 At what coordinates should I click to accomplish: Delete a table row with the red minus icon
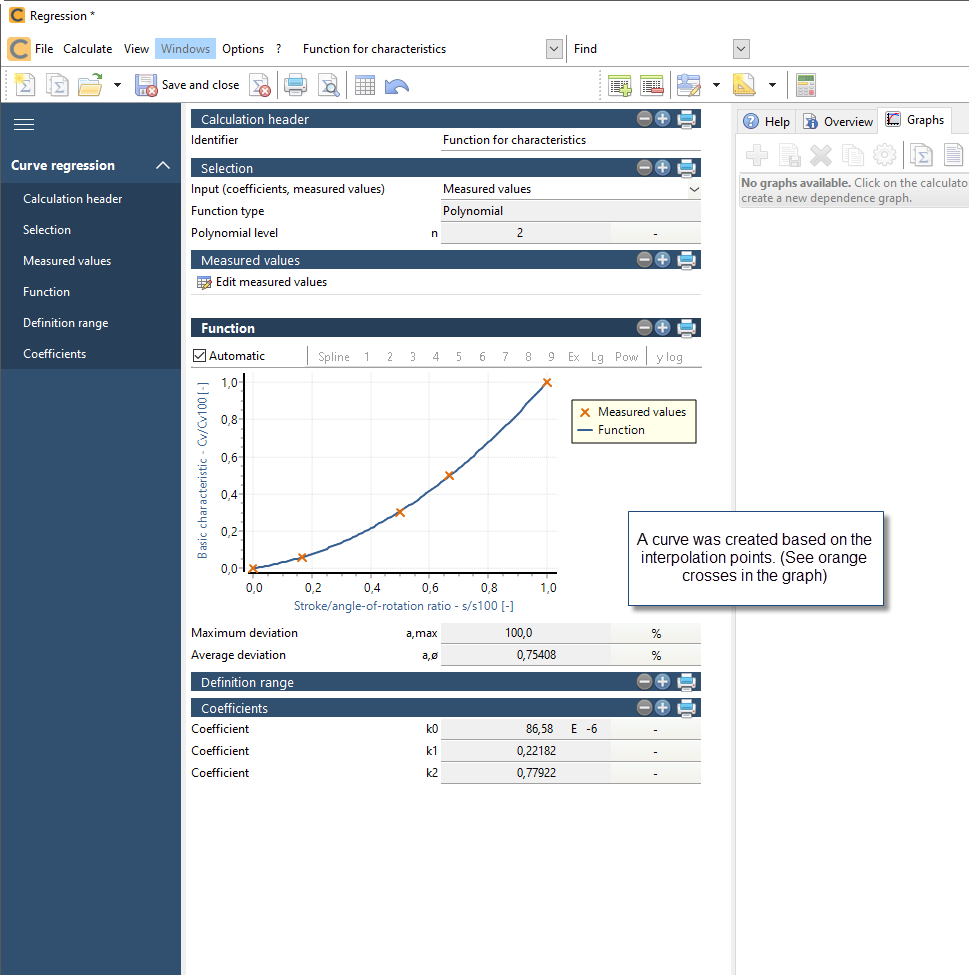point(652,85)
